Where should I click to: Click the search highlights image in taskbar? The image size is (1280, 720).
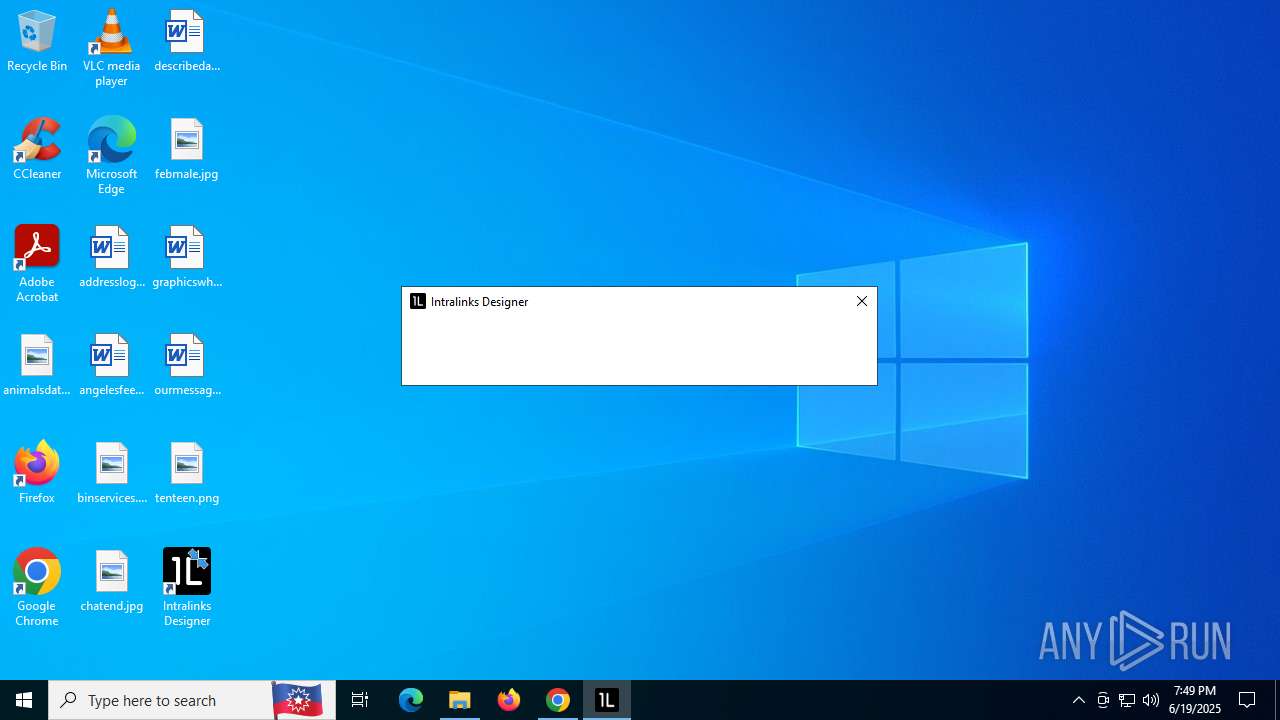[x=297, y=700]
